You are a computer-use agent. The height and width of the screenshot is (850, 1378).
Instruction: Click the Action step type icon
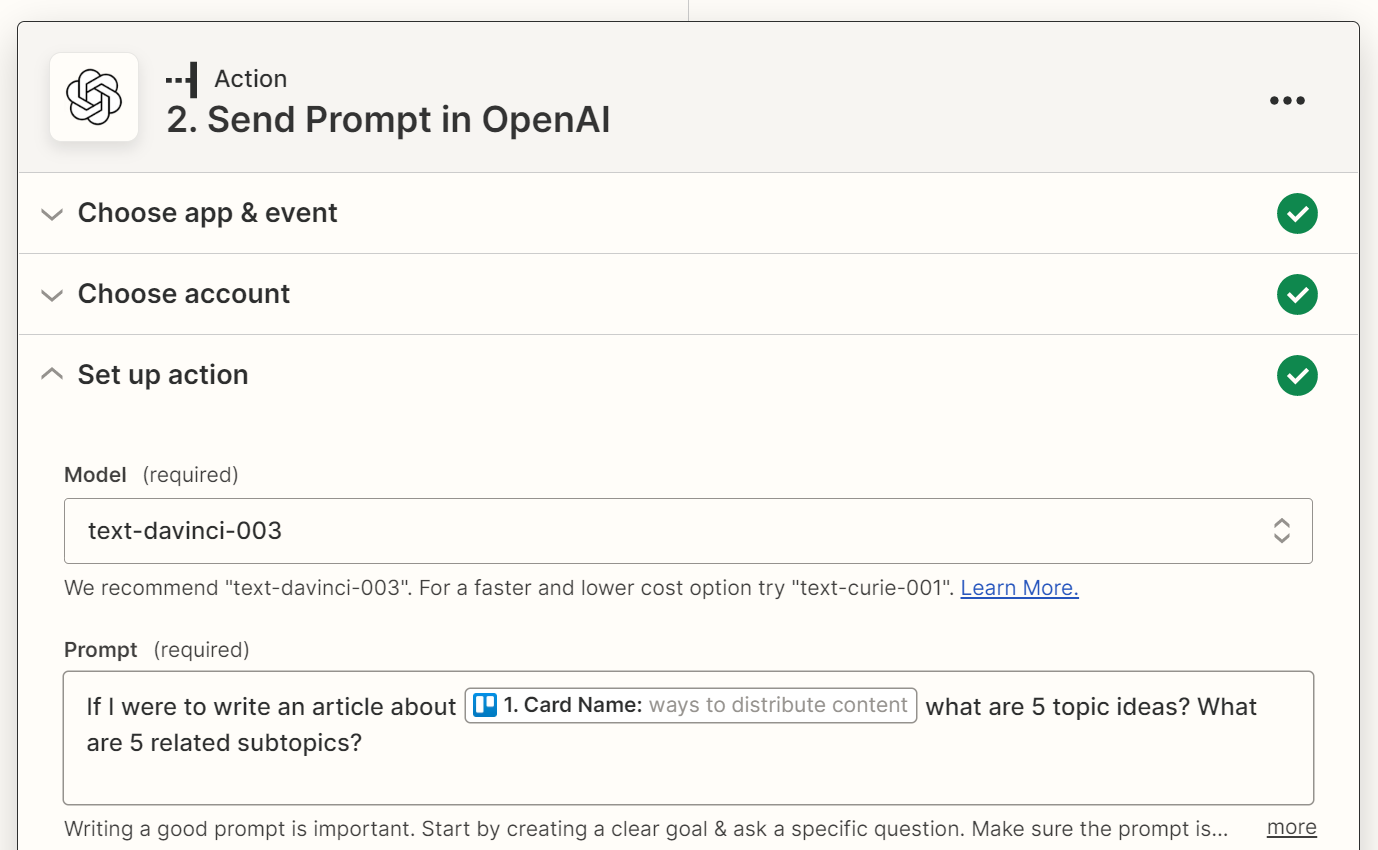182,79
